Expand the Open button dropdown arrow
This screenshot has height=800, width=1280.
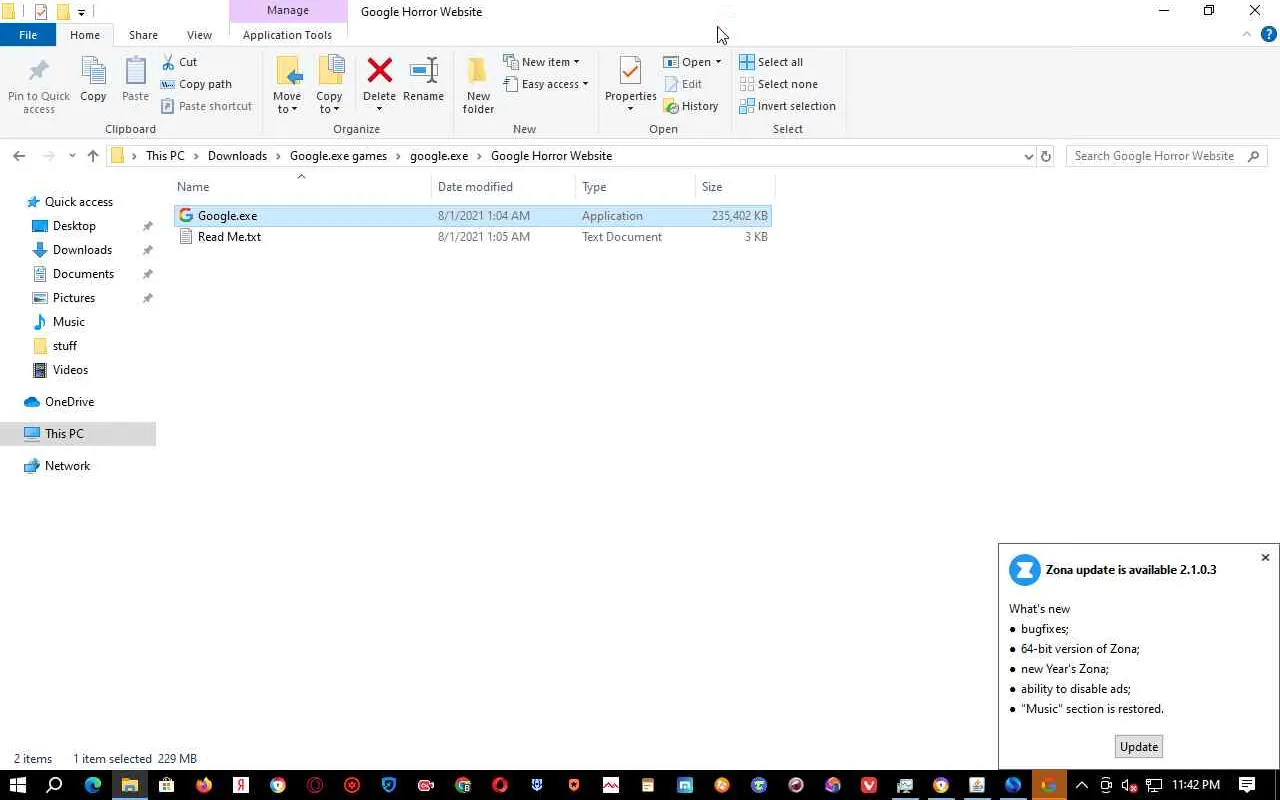pyautogui.click(x=718, y=62)
